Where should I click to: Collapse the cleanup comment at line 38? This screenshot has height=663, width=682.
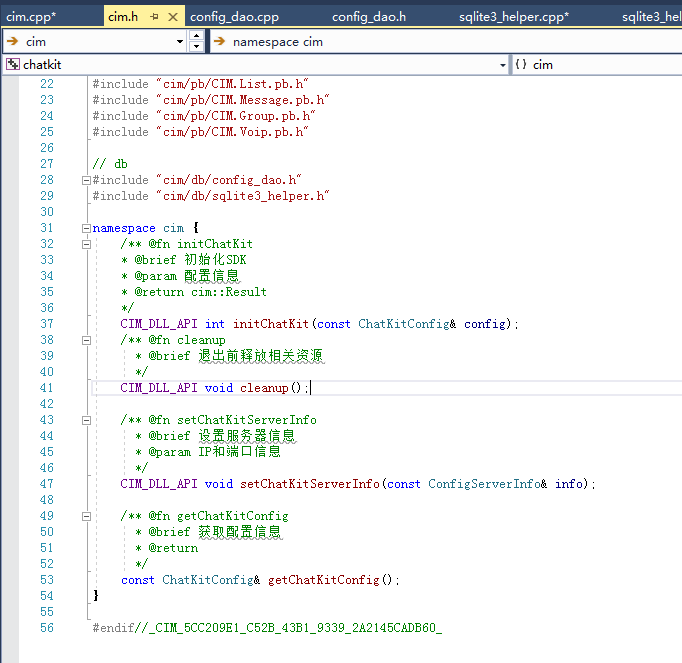(86, 340)
